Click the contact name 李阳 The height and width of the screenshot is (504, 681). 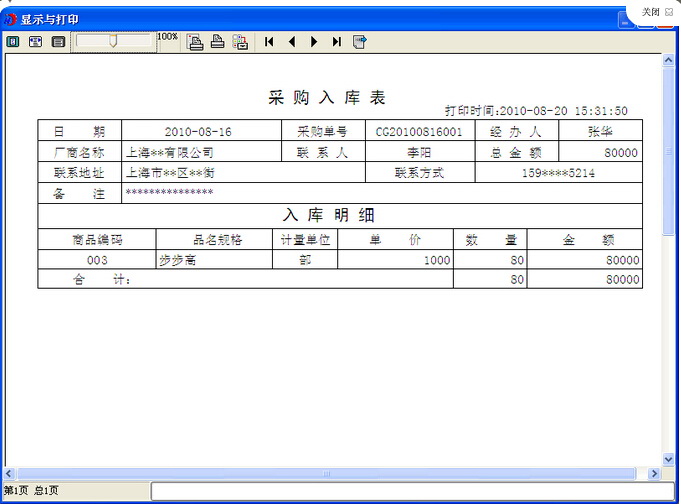coord(419,153)
